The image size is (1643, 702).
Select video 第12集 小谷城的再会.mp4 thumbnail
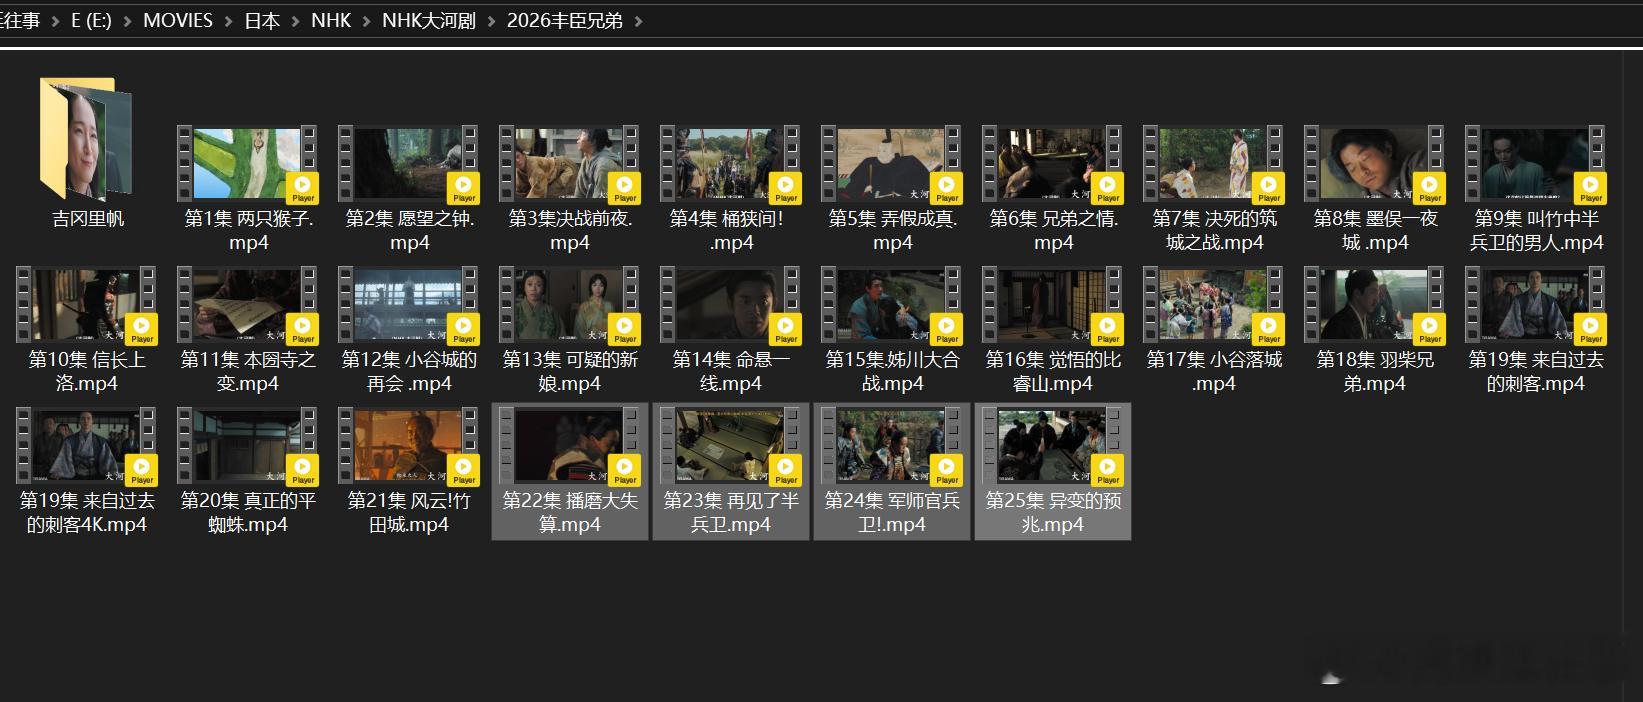(408, 305)
